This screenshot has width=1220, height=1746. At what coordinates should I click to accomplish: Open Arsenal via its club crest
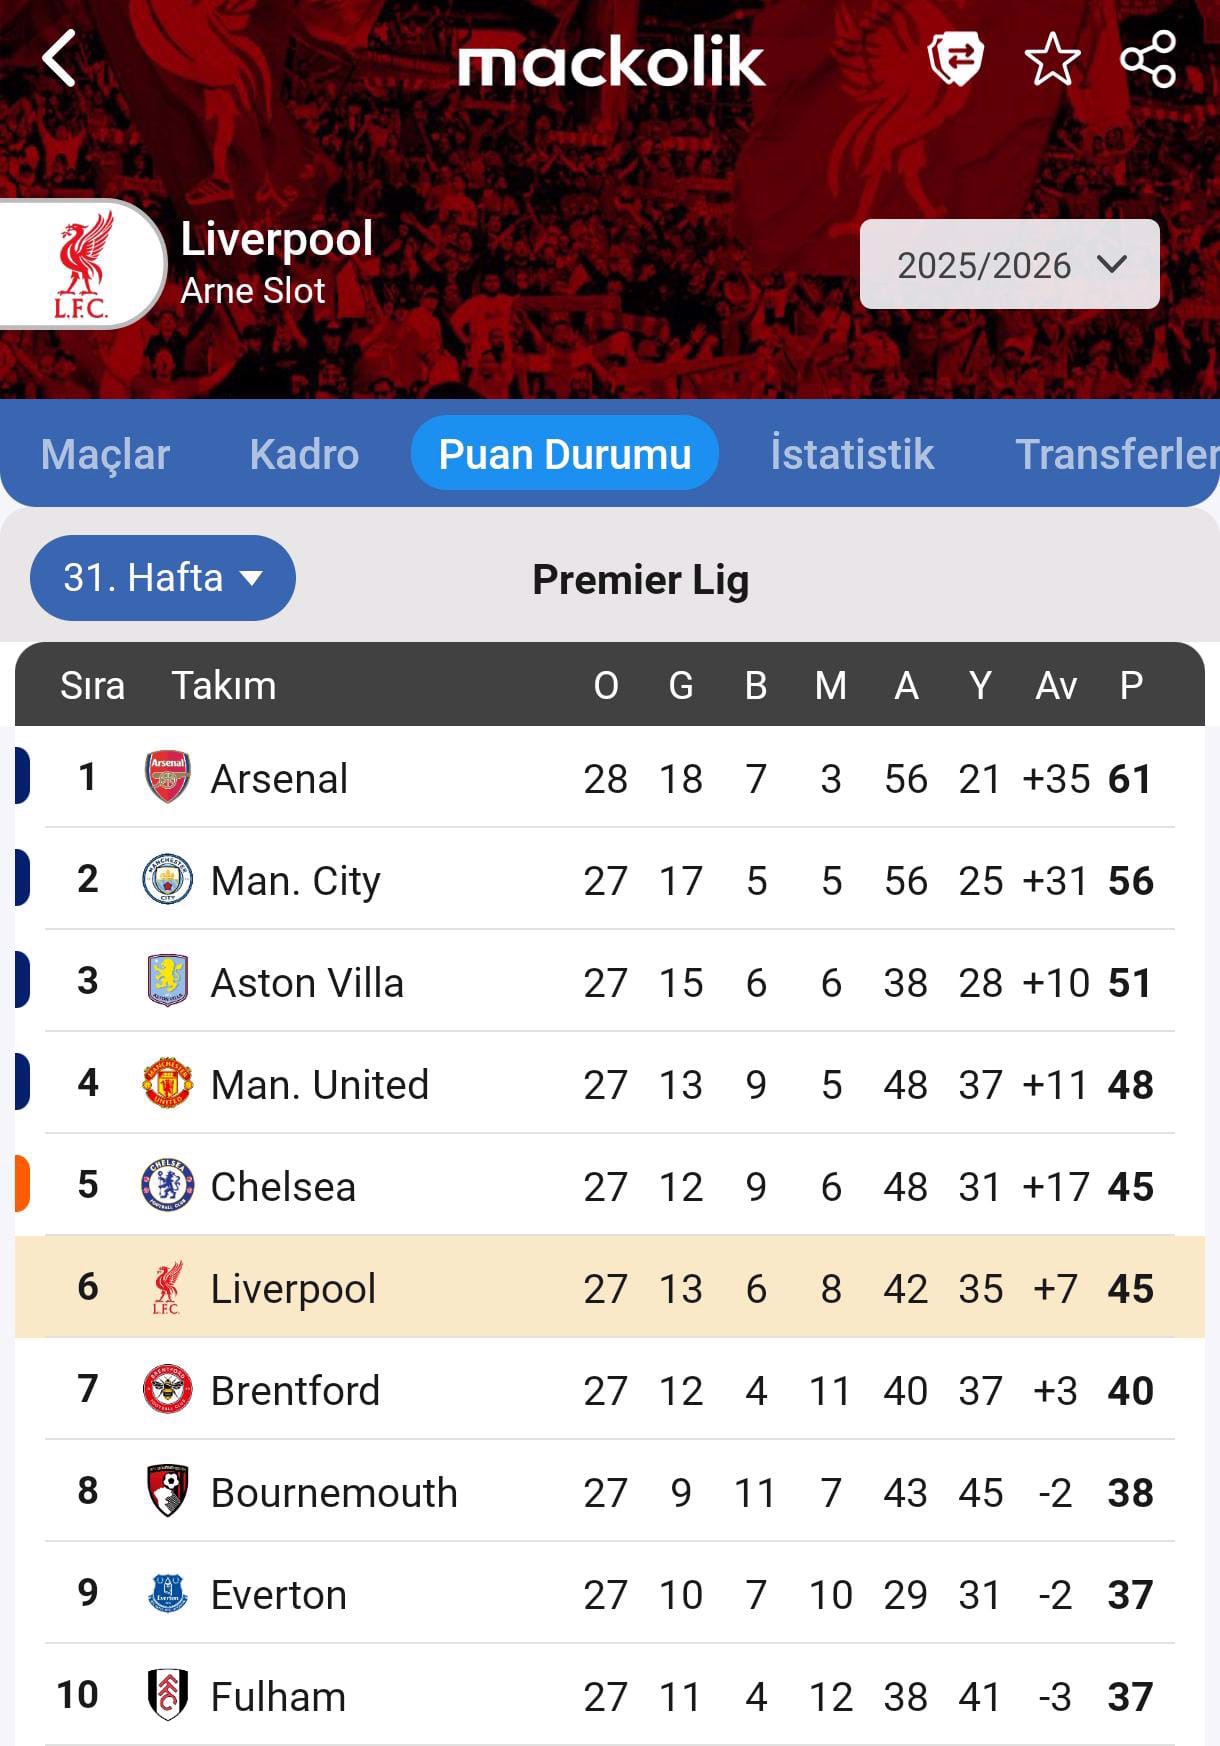click(x=167, y=777)
